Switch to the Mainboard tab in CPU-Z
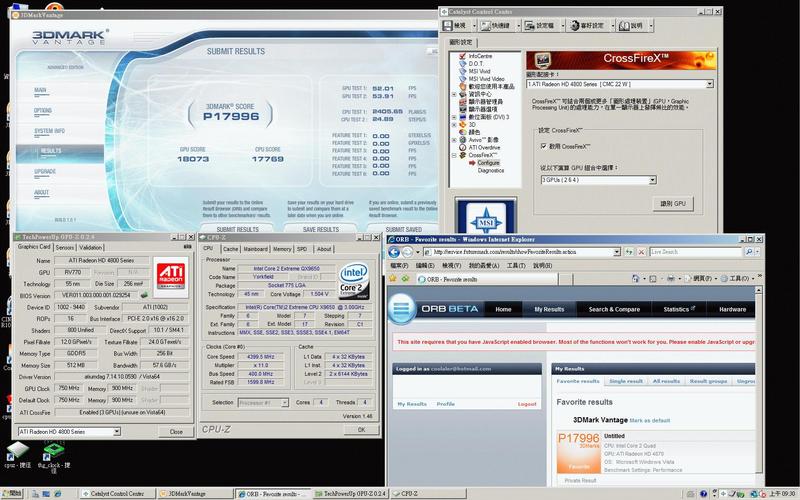 pos(255,249)
